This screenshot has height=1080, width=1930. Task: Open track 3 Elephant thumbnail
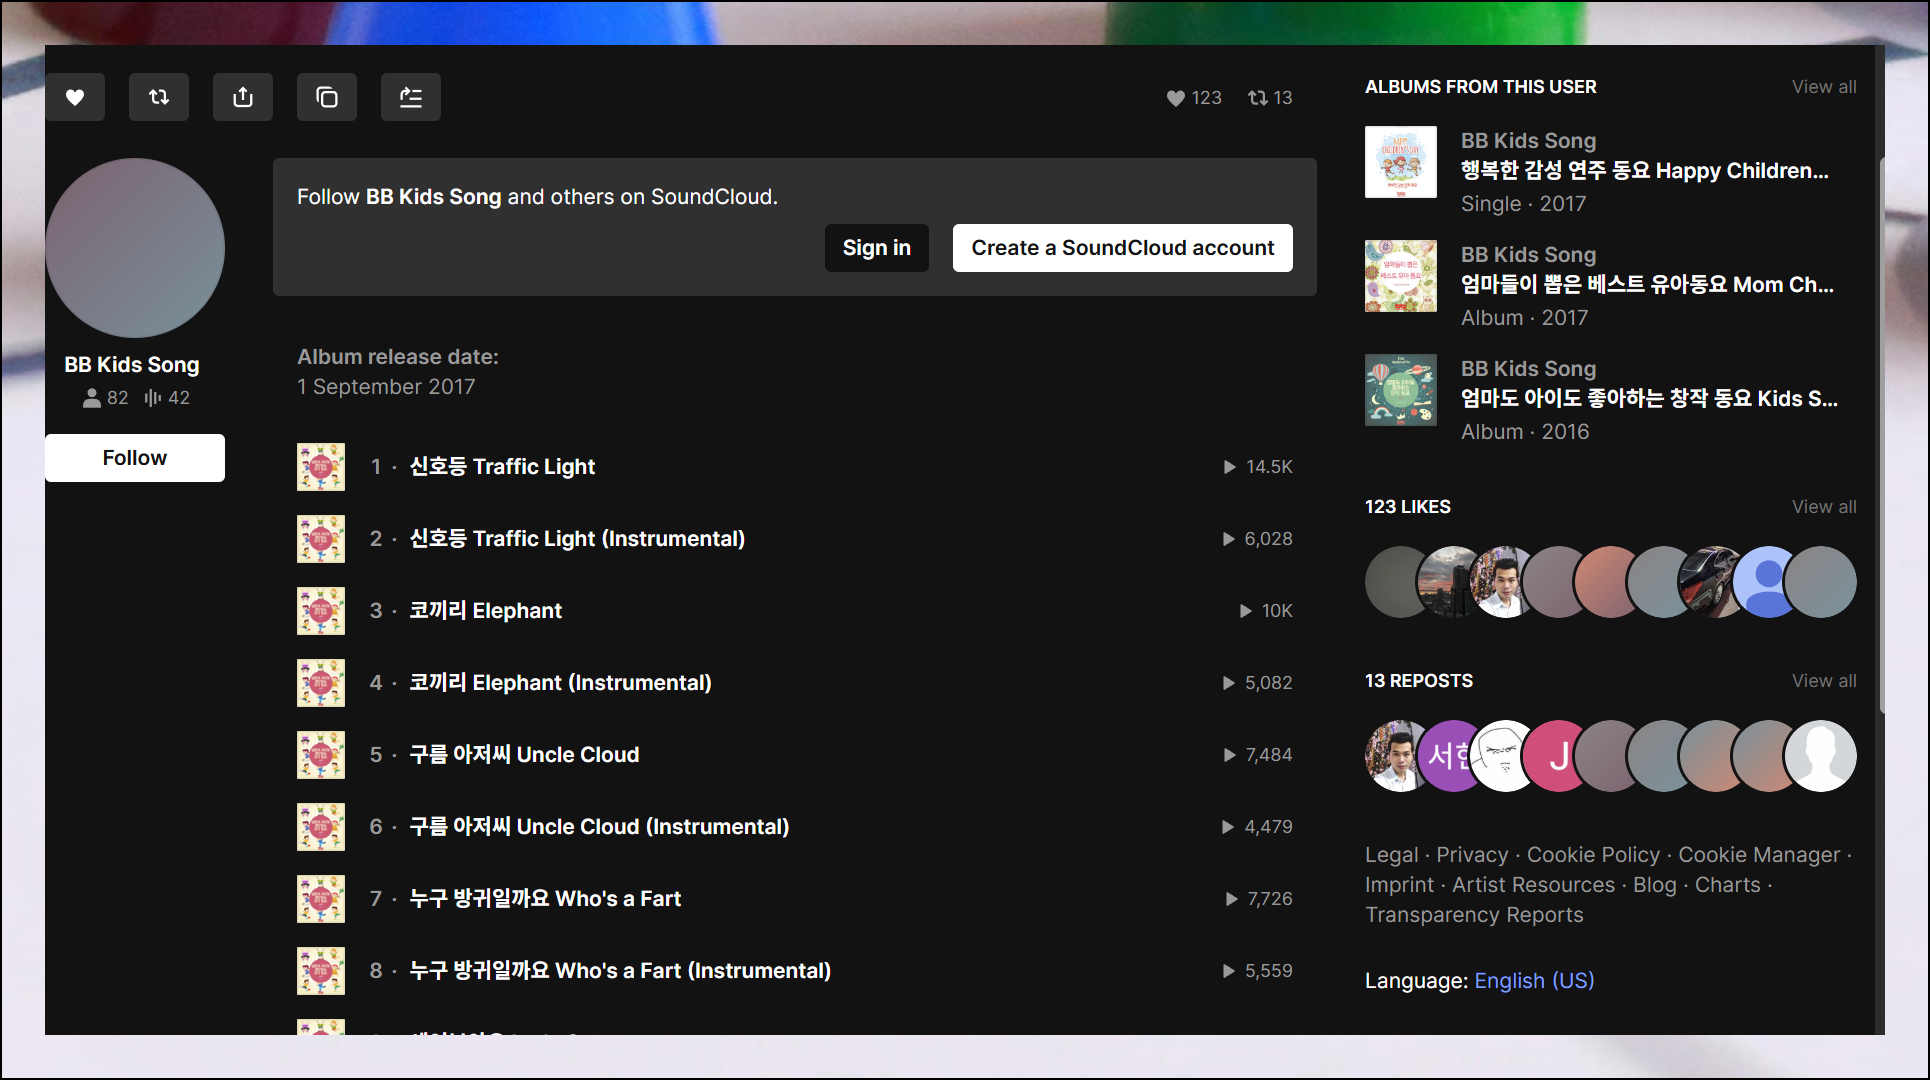[x=321, y=611]
